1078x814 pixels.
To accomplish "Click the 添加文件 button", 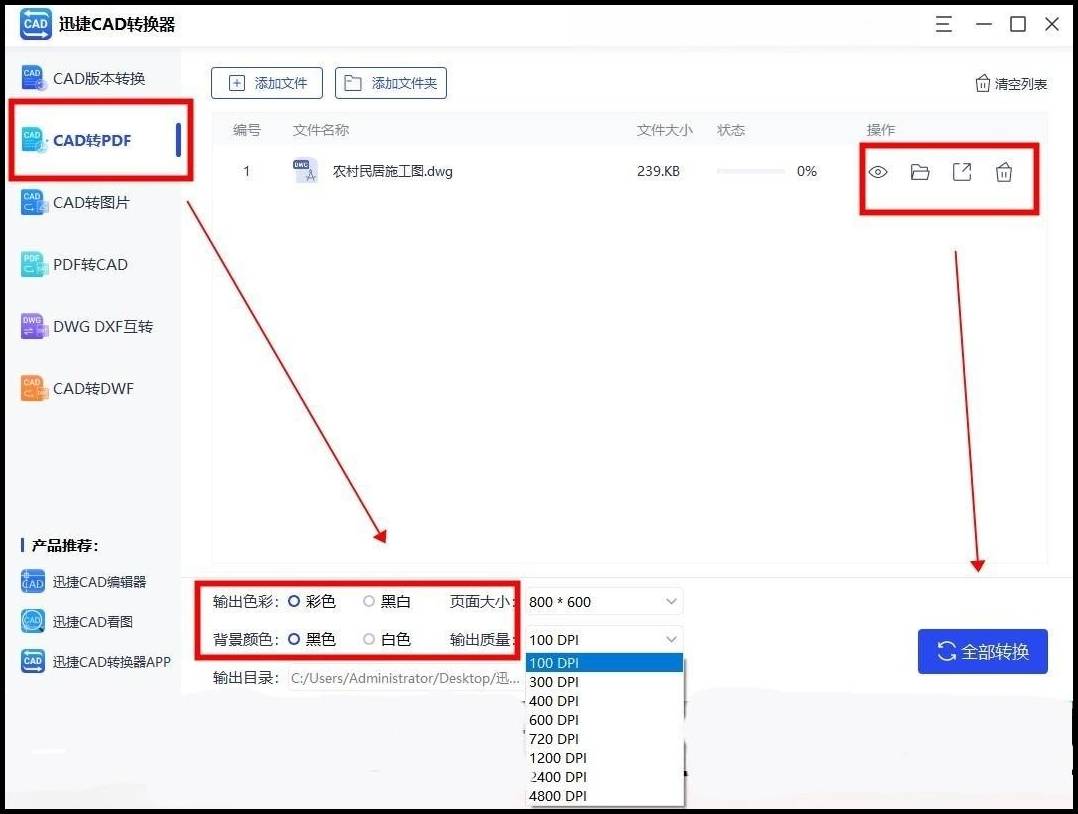I will click(267, 83).
